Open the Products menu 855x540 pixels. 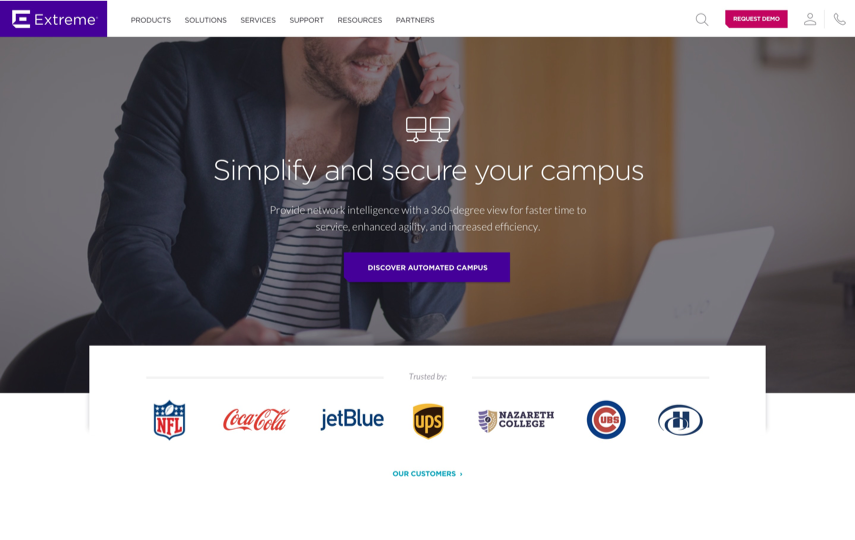tap(150, 20)
